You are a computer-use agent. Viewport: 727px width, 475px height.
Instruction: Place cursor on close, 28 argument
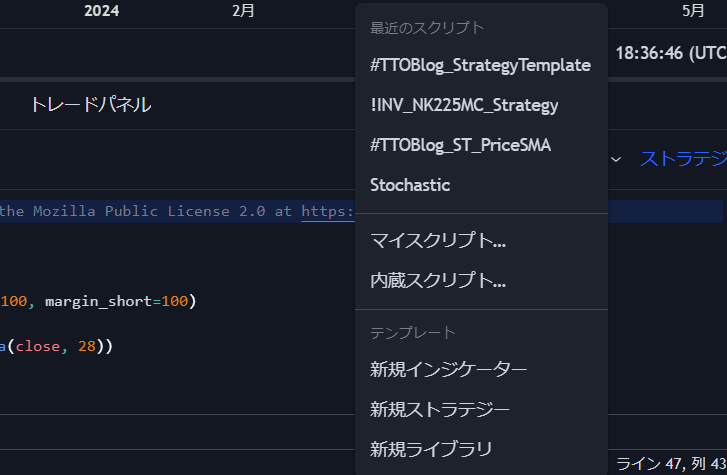point(56,347)
